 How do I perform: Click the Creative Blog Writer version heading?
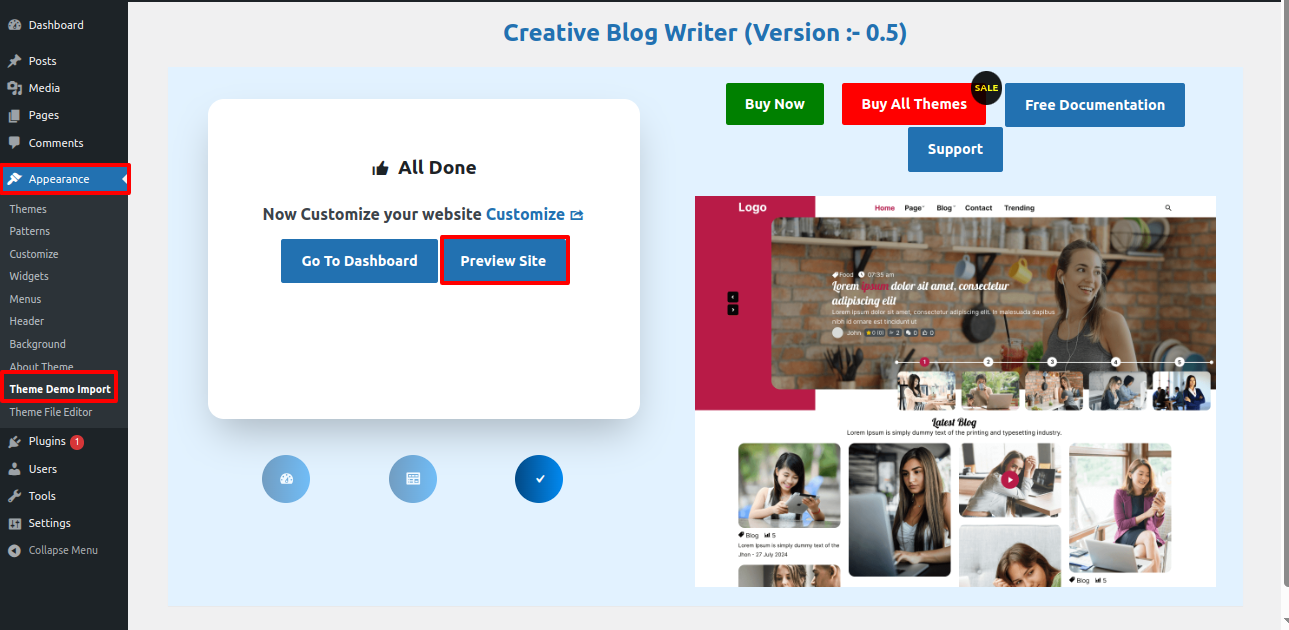[705, 33]
